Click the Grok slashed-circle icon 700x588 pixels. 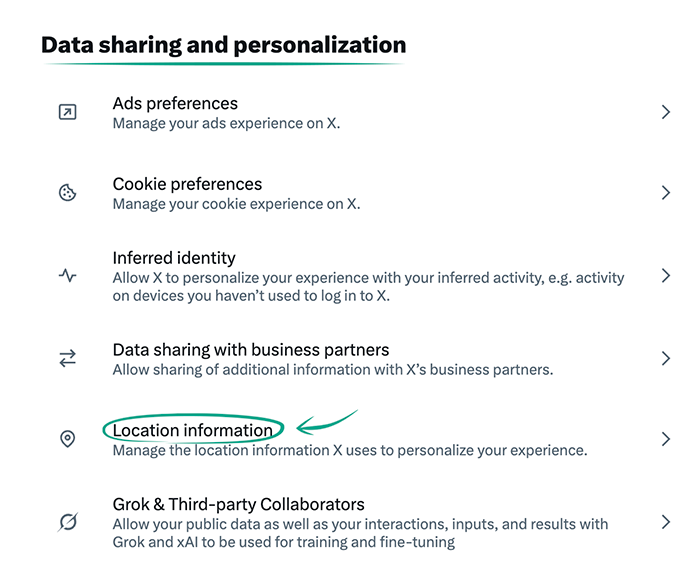[67, 522]
